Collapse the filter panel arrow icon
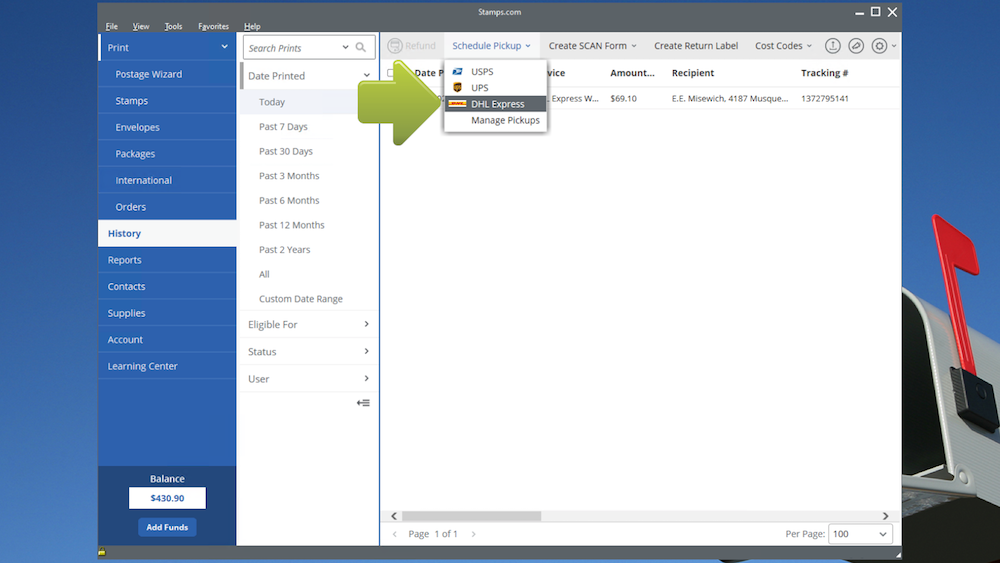 click(x=363, y=403)
